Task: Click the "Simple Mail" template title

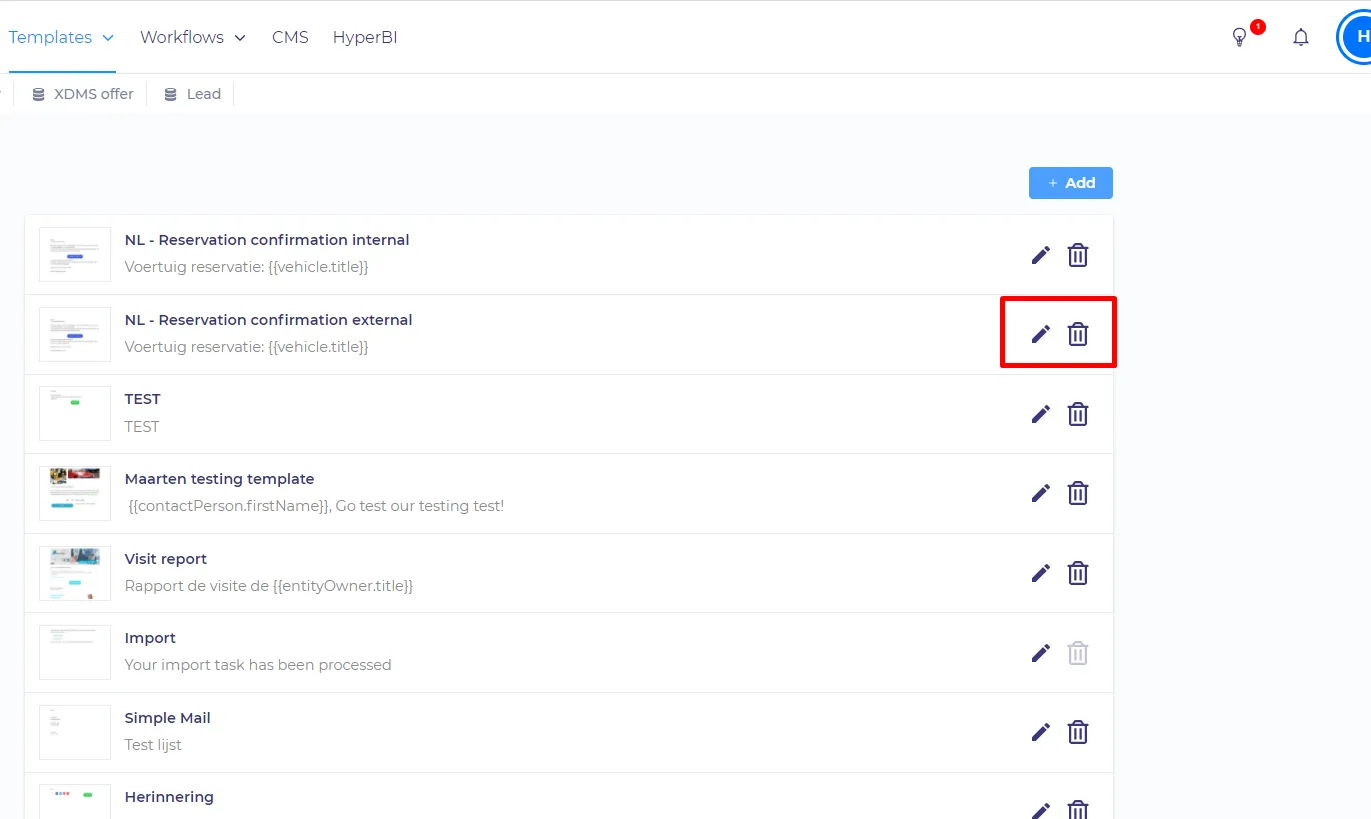Action: (168, 718)
